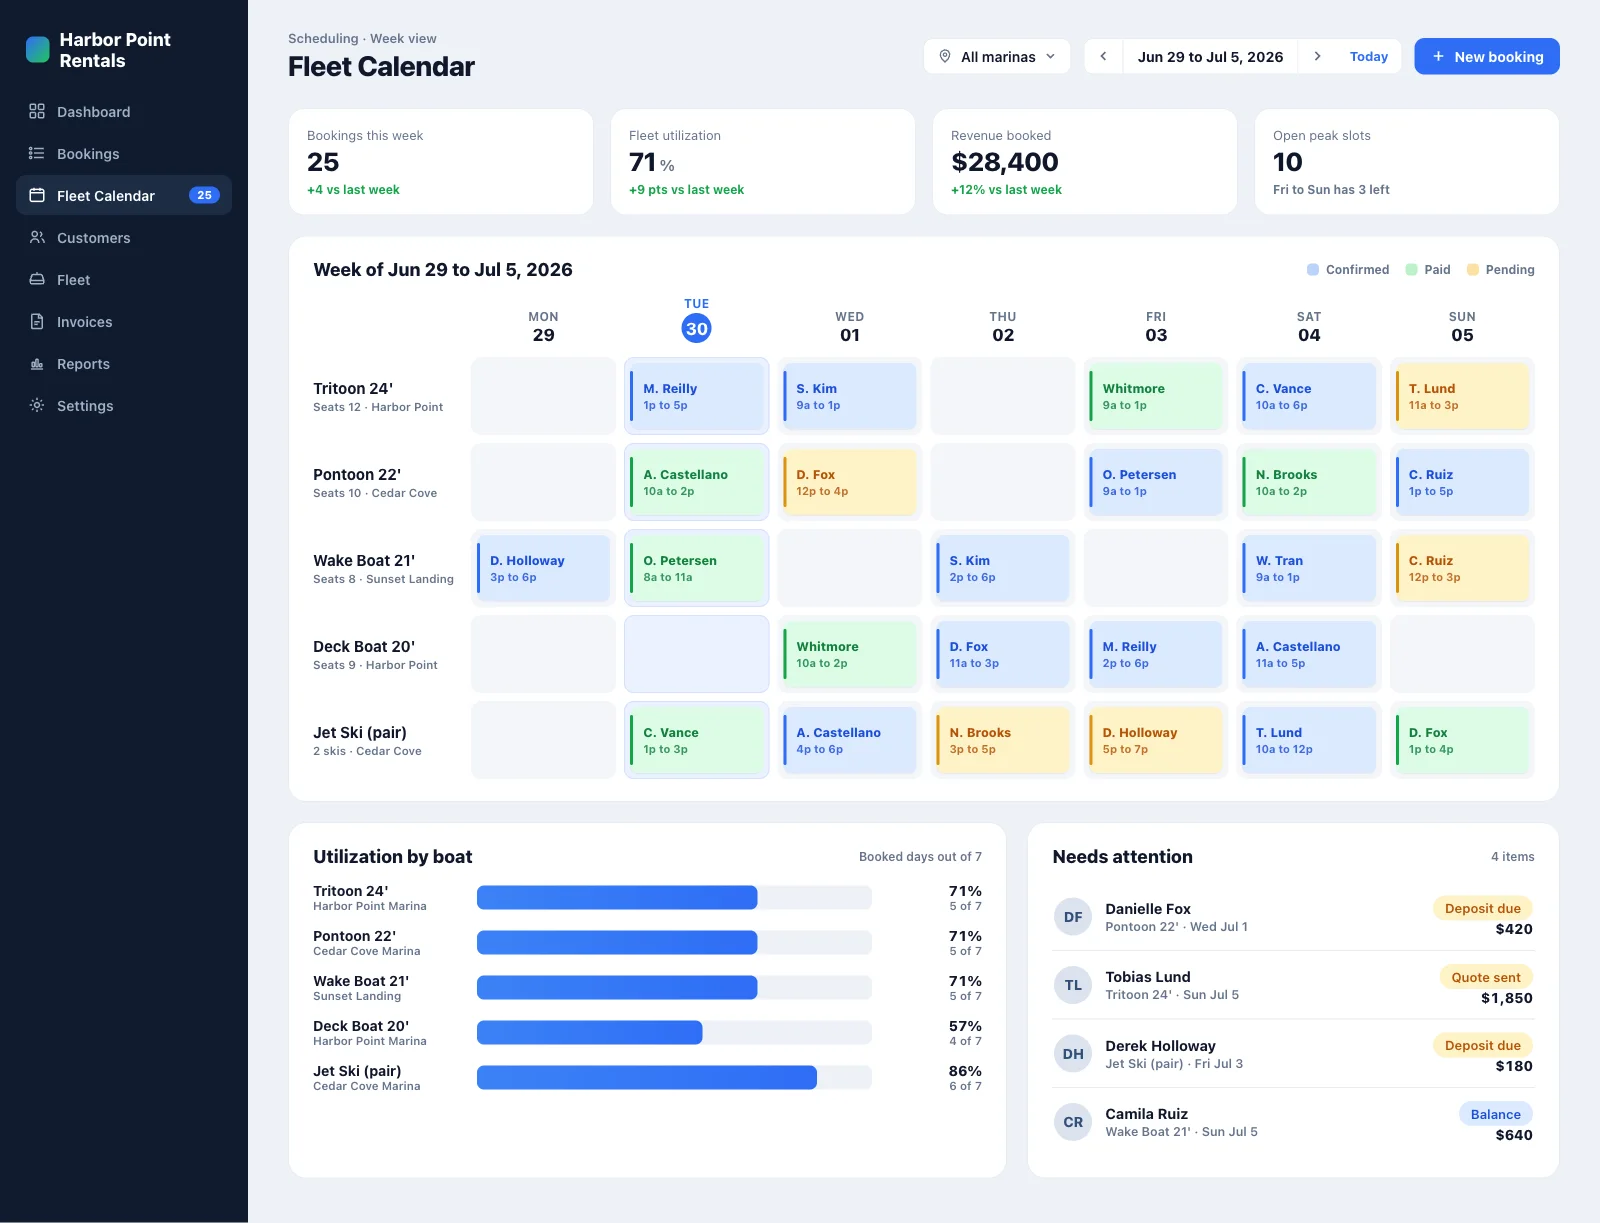
Task: Click the TL avatar for Tobias Lund
Action: point(1073,985)
